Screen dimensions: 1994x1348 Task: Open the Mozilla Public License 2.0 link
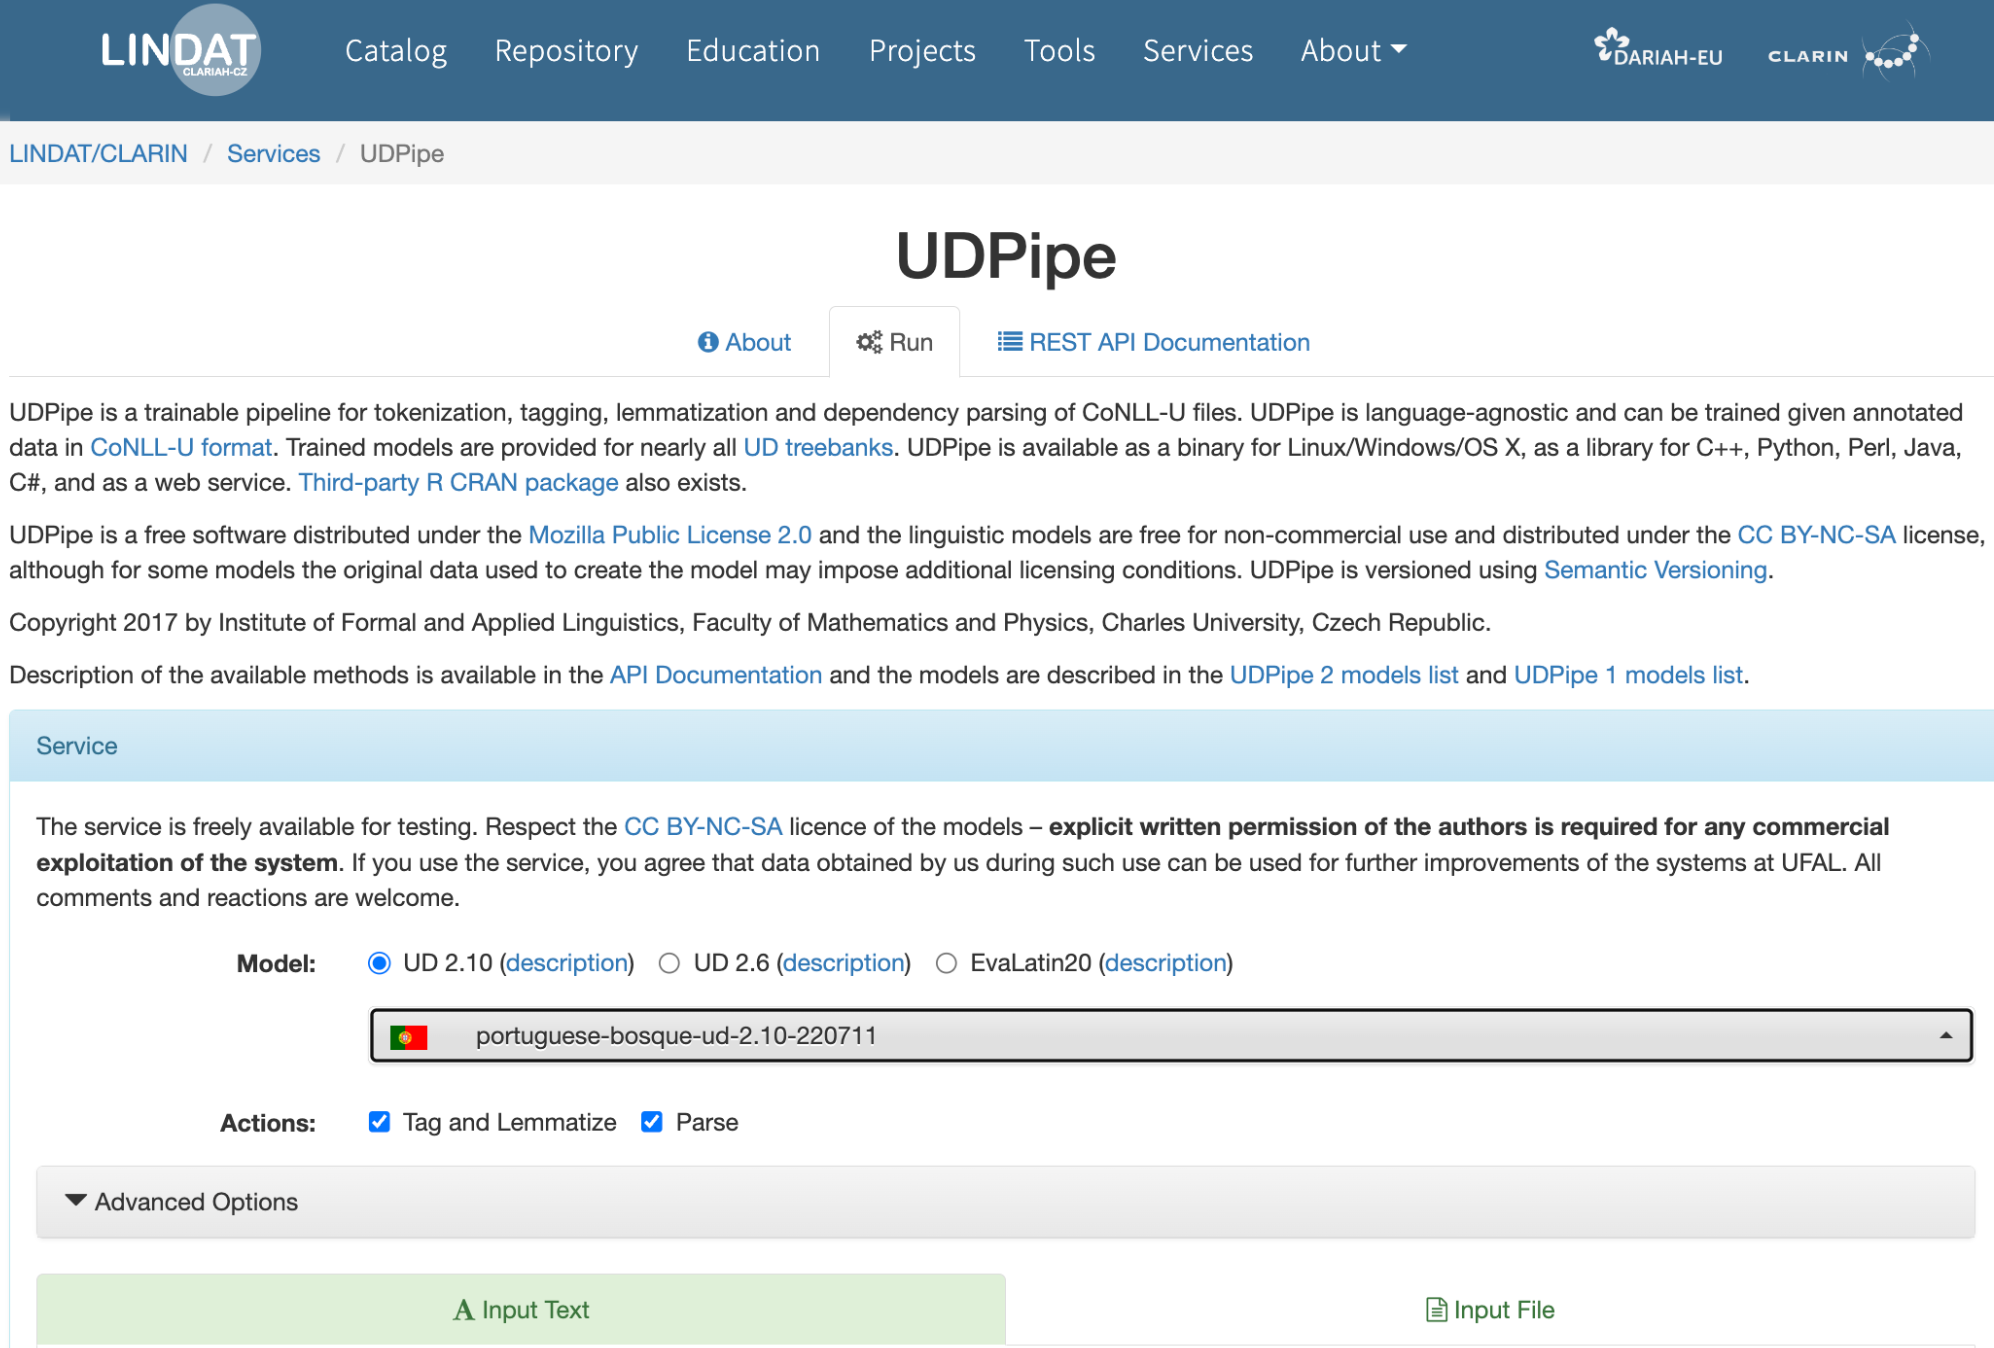pyautogui.click(x=669, y=535)
